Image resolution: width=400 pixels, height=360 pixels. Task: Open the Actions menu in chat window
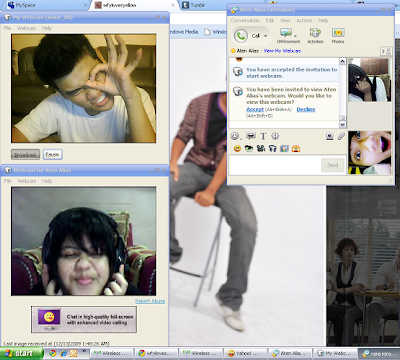point(304,20)
